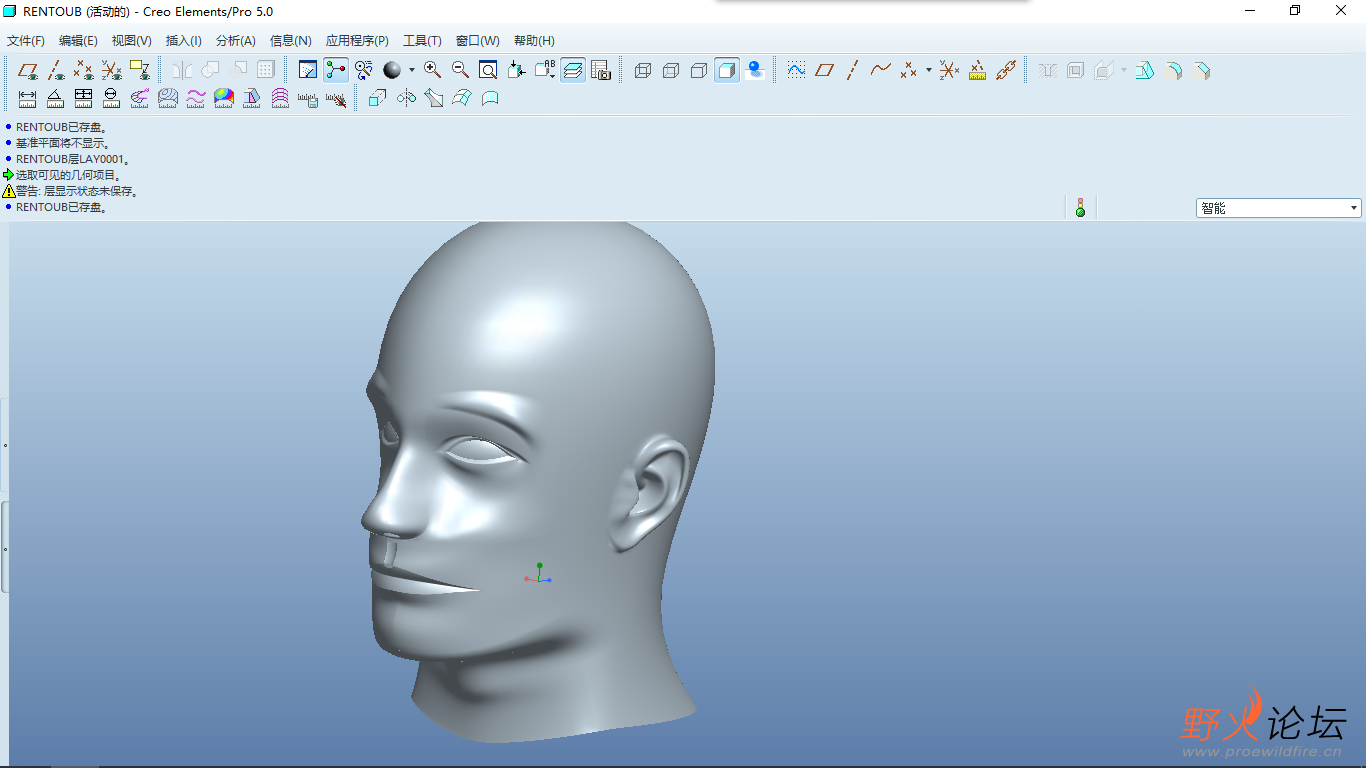Click the Zoom In magnifier icon
Image resolution: width=1366 pixels, height=768 pixels.
[x=432, y=70]
